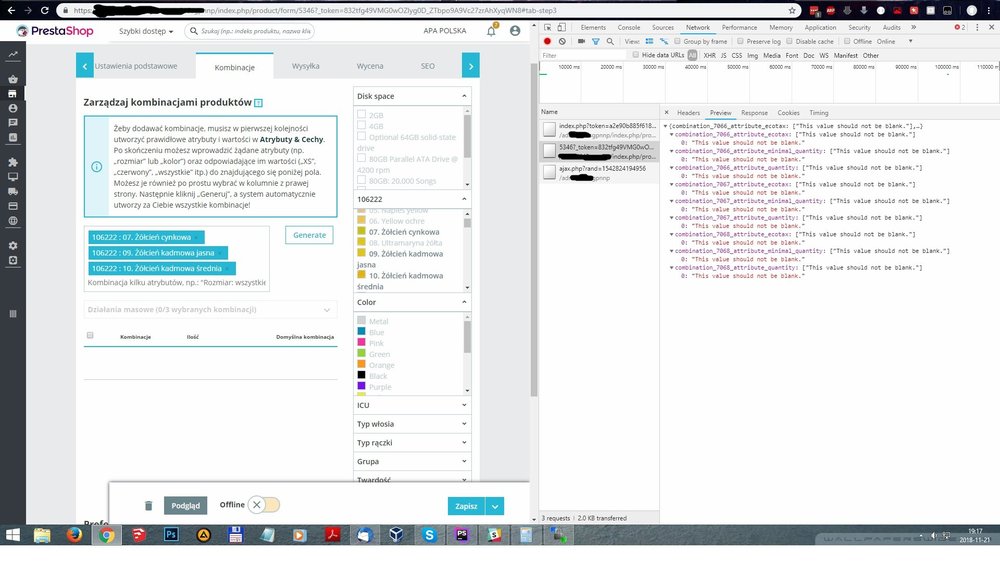Viewport: 1000px width, 562px height.
Task: Toggle the DevTools device toolbar icon
Action: tap(561, 27)
